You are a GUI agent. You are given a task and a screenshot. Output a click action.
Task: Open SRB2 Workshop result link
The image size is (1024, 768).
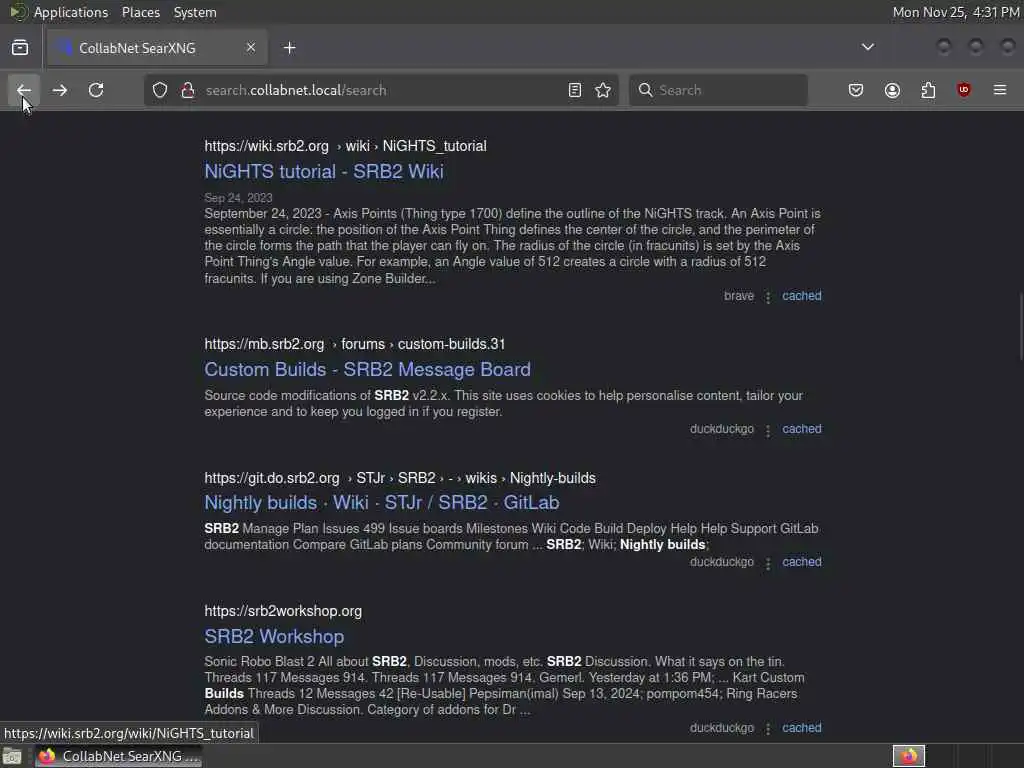pos(274,636)
